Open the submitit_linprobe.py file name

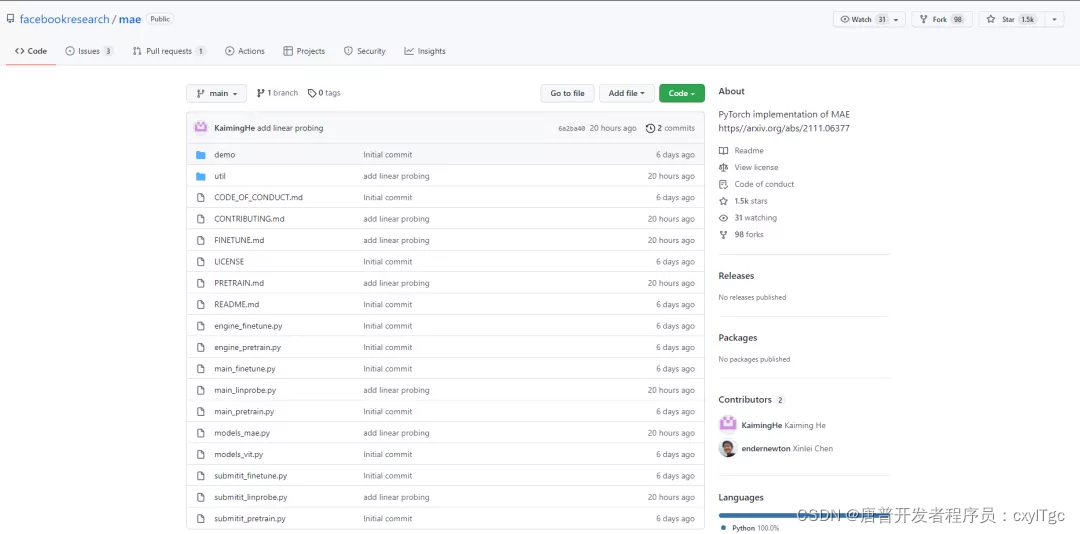pos(251,497)
